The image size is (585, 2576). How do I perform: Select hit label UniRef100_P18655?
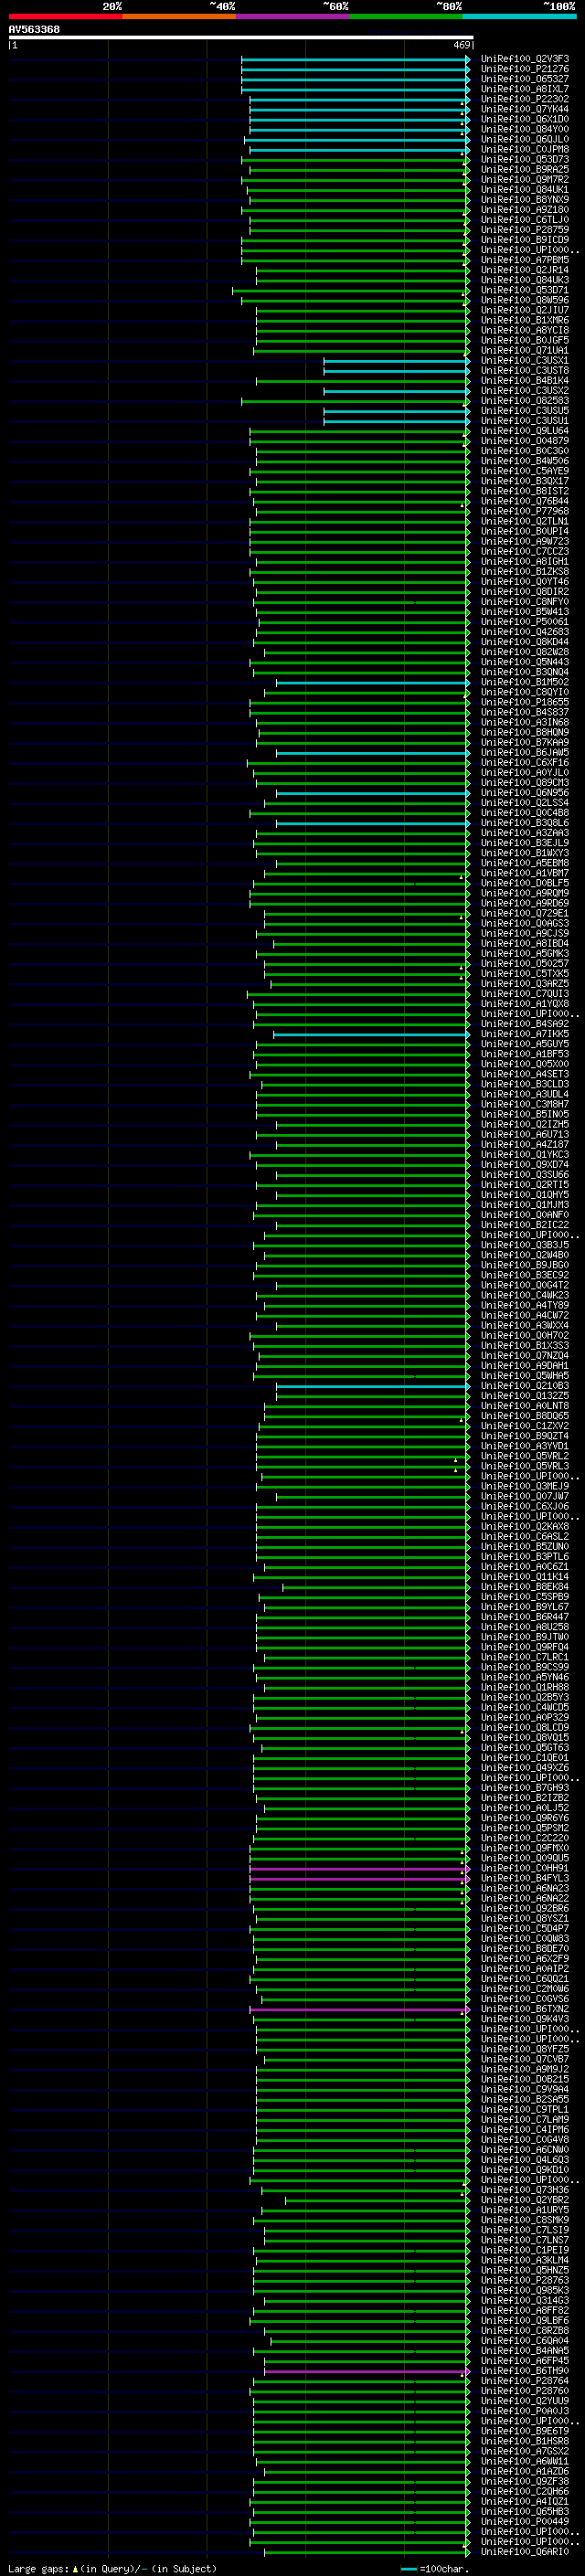tap(525, 702)
